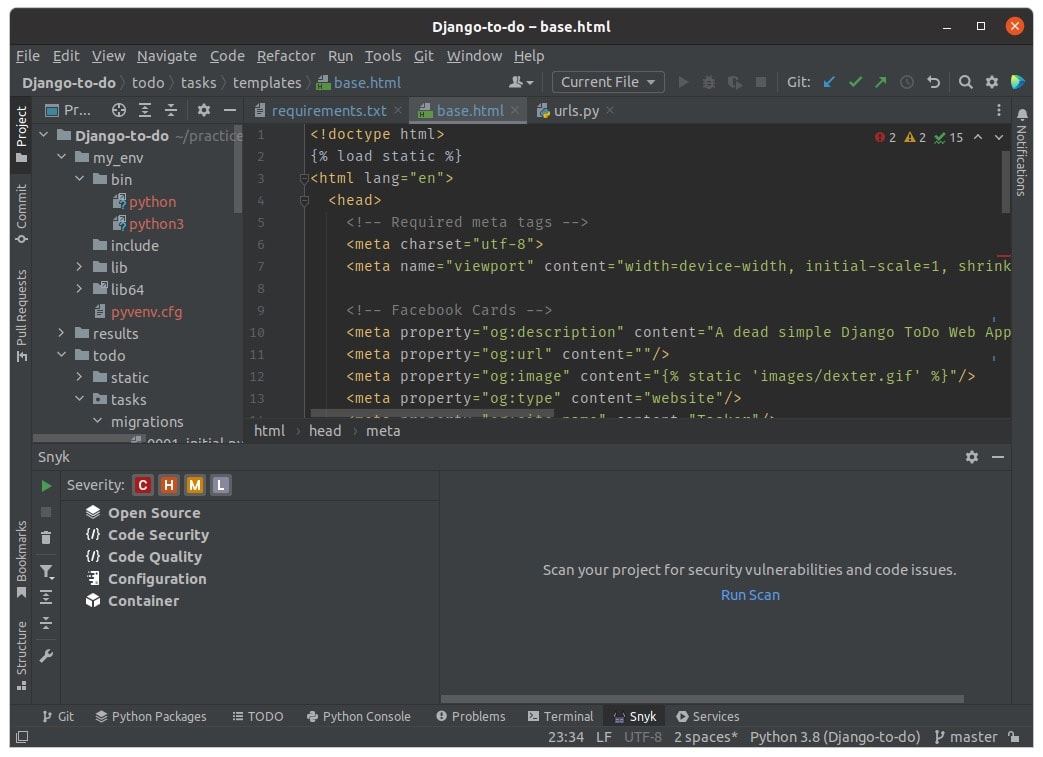Select opened file locate target icon
1043x757 pixels.
click(x=119, y=110)
